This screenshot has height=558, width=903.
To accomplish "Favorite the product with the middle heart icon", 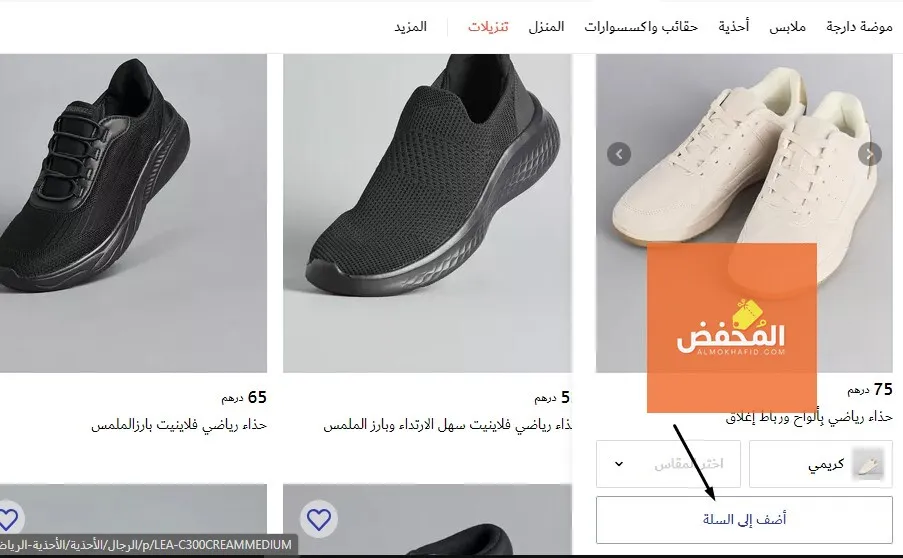I will pyautogui.click(x=318, y=519).
